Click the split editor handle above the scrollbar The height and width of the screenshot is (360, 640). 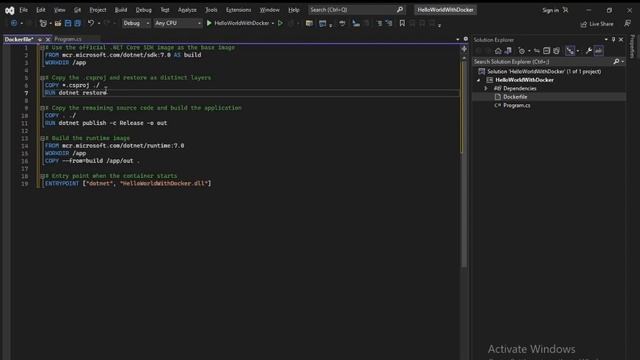(x=464, y=49)
